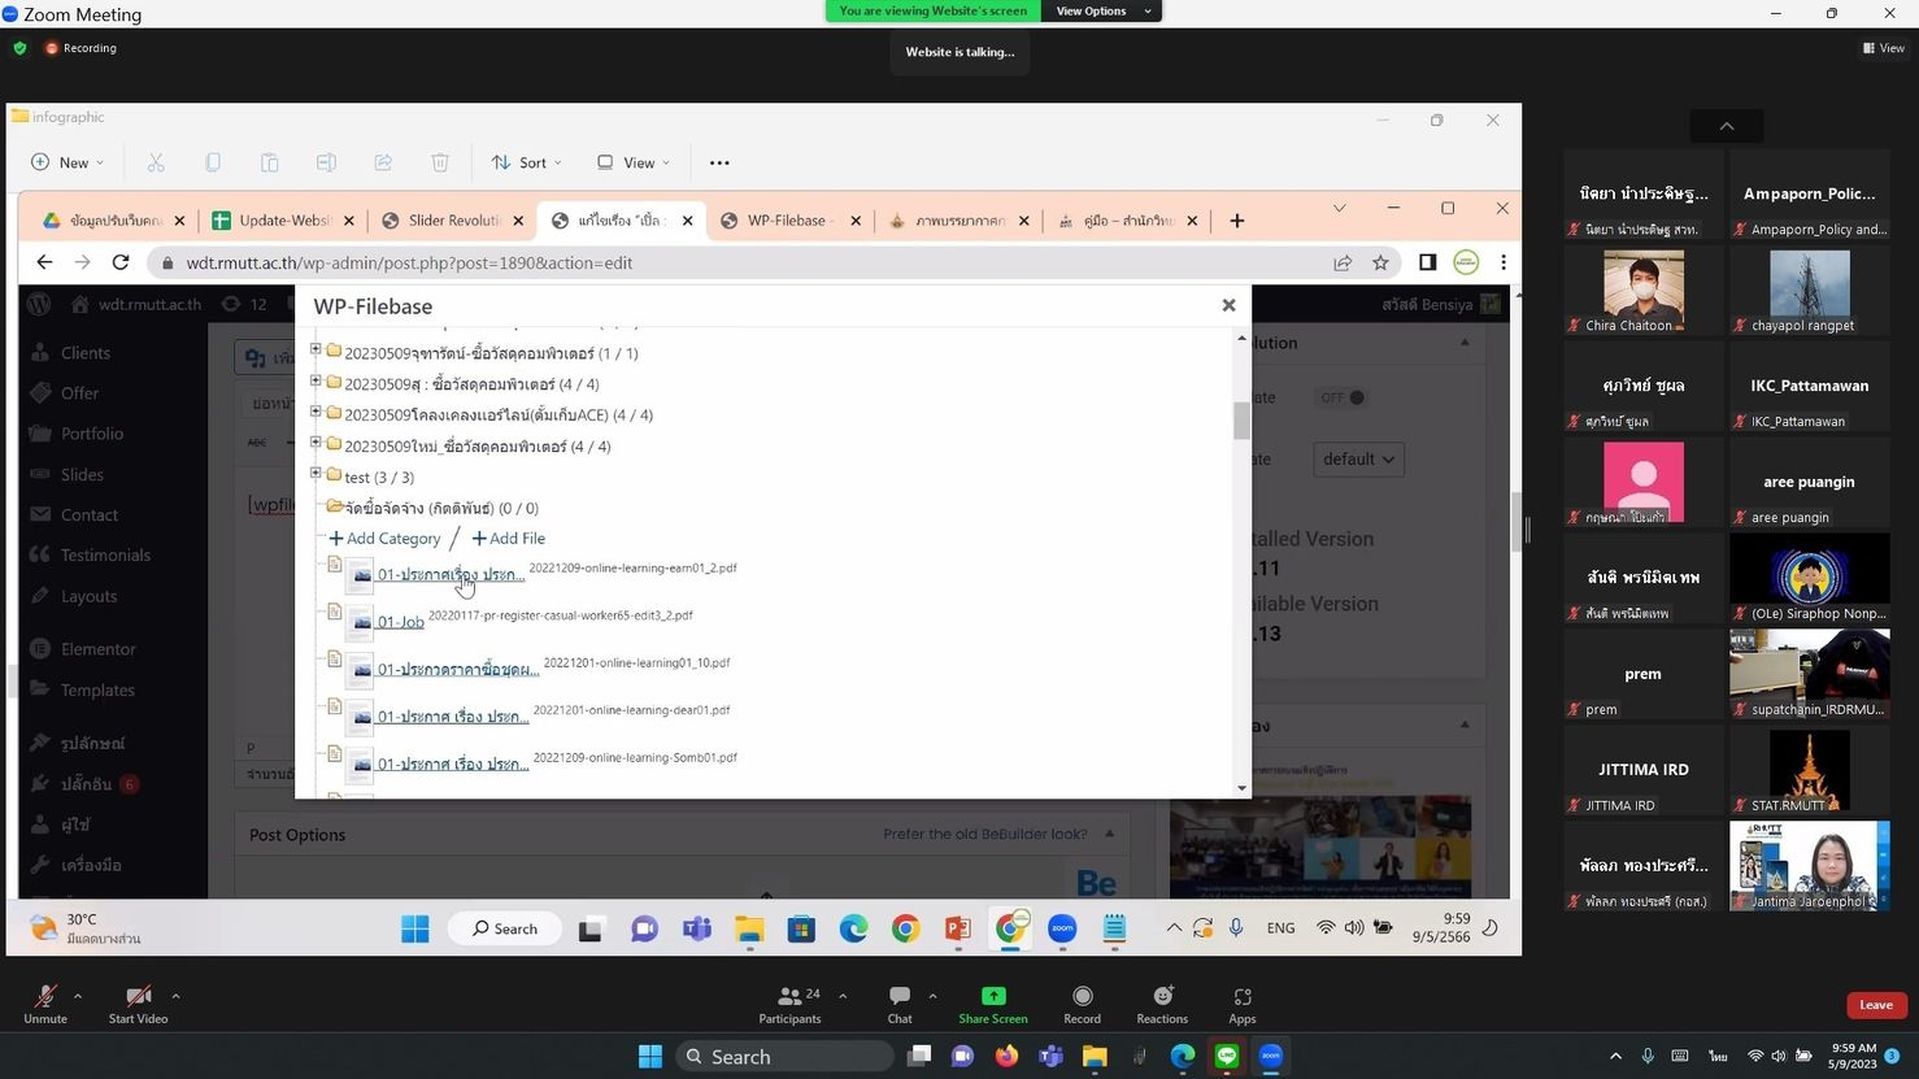Open the Zoom Apps panel
1919x1079 pixels.
(x=1242, y=1004)
